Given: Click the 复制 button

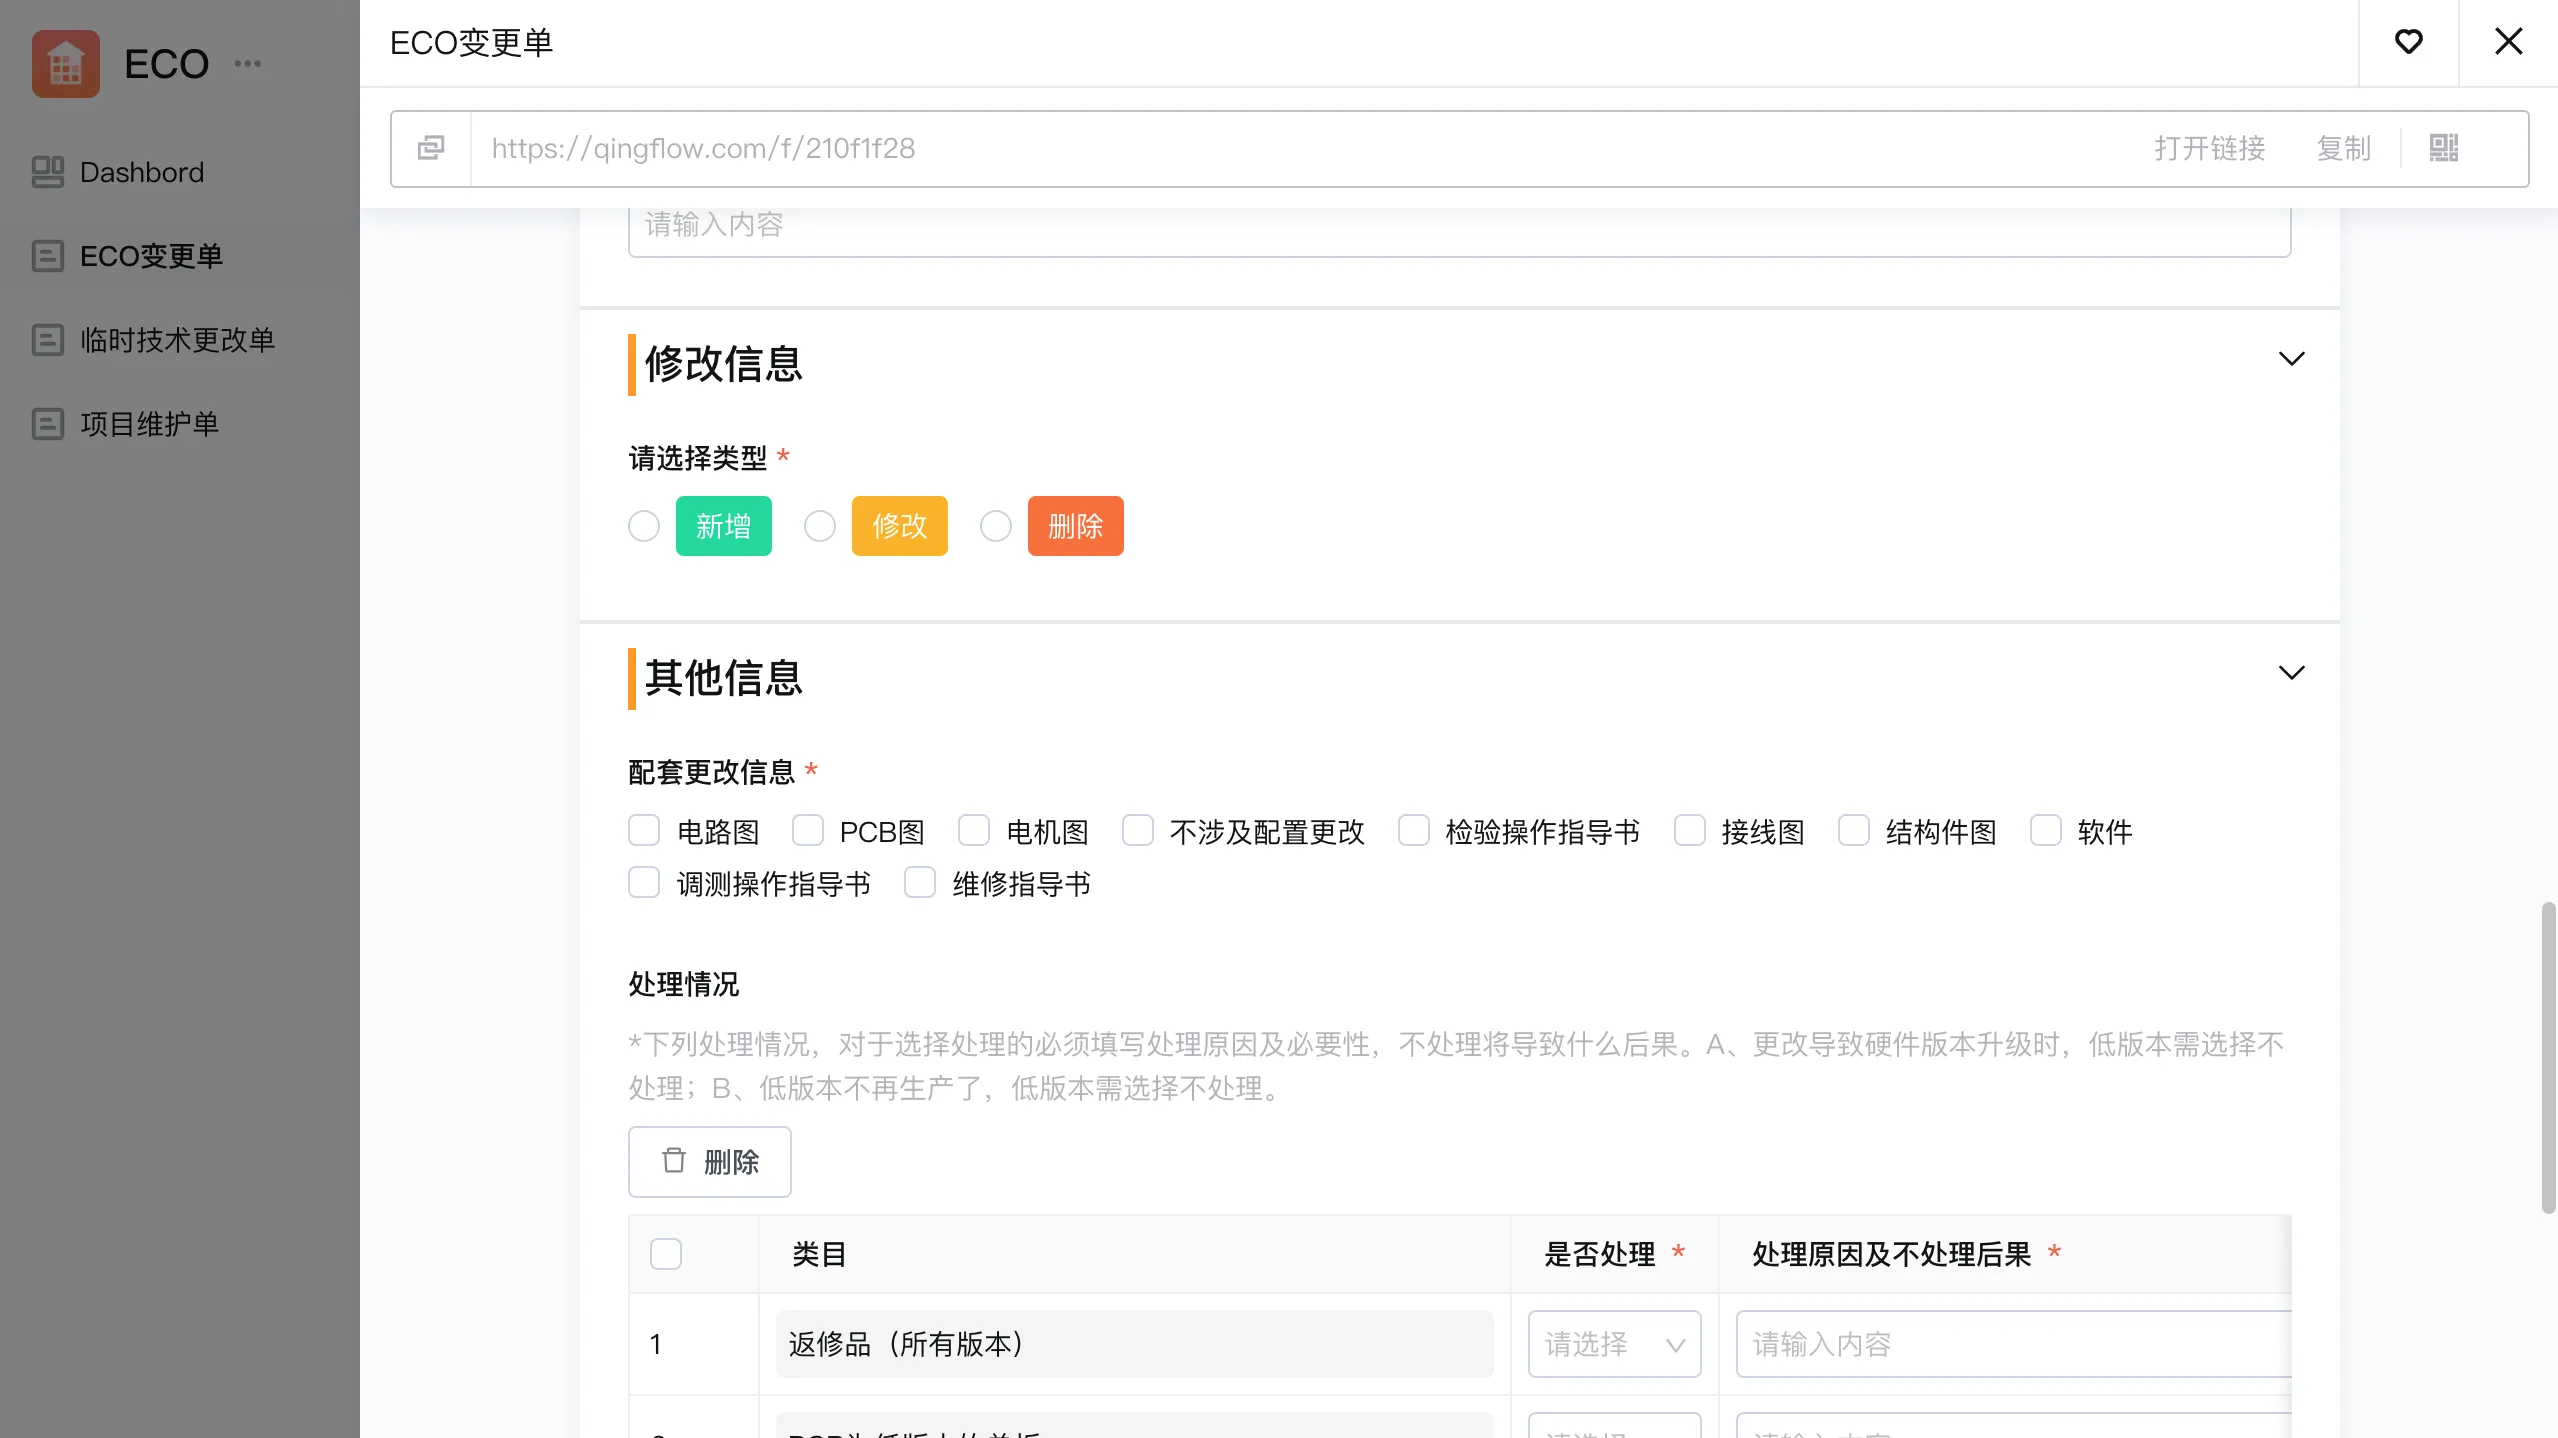Looking at the screenshot, I should pos(2343,148).
